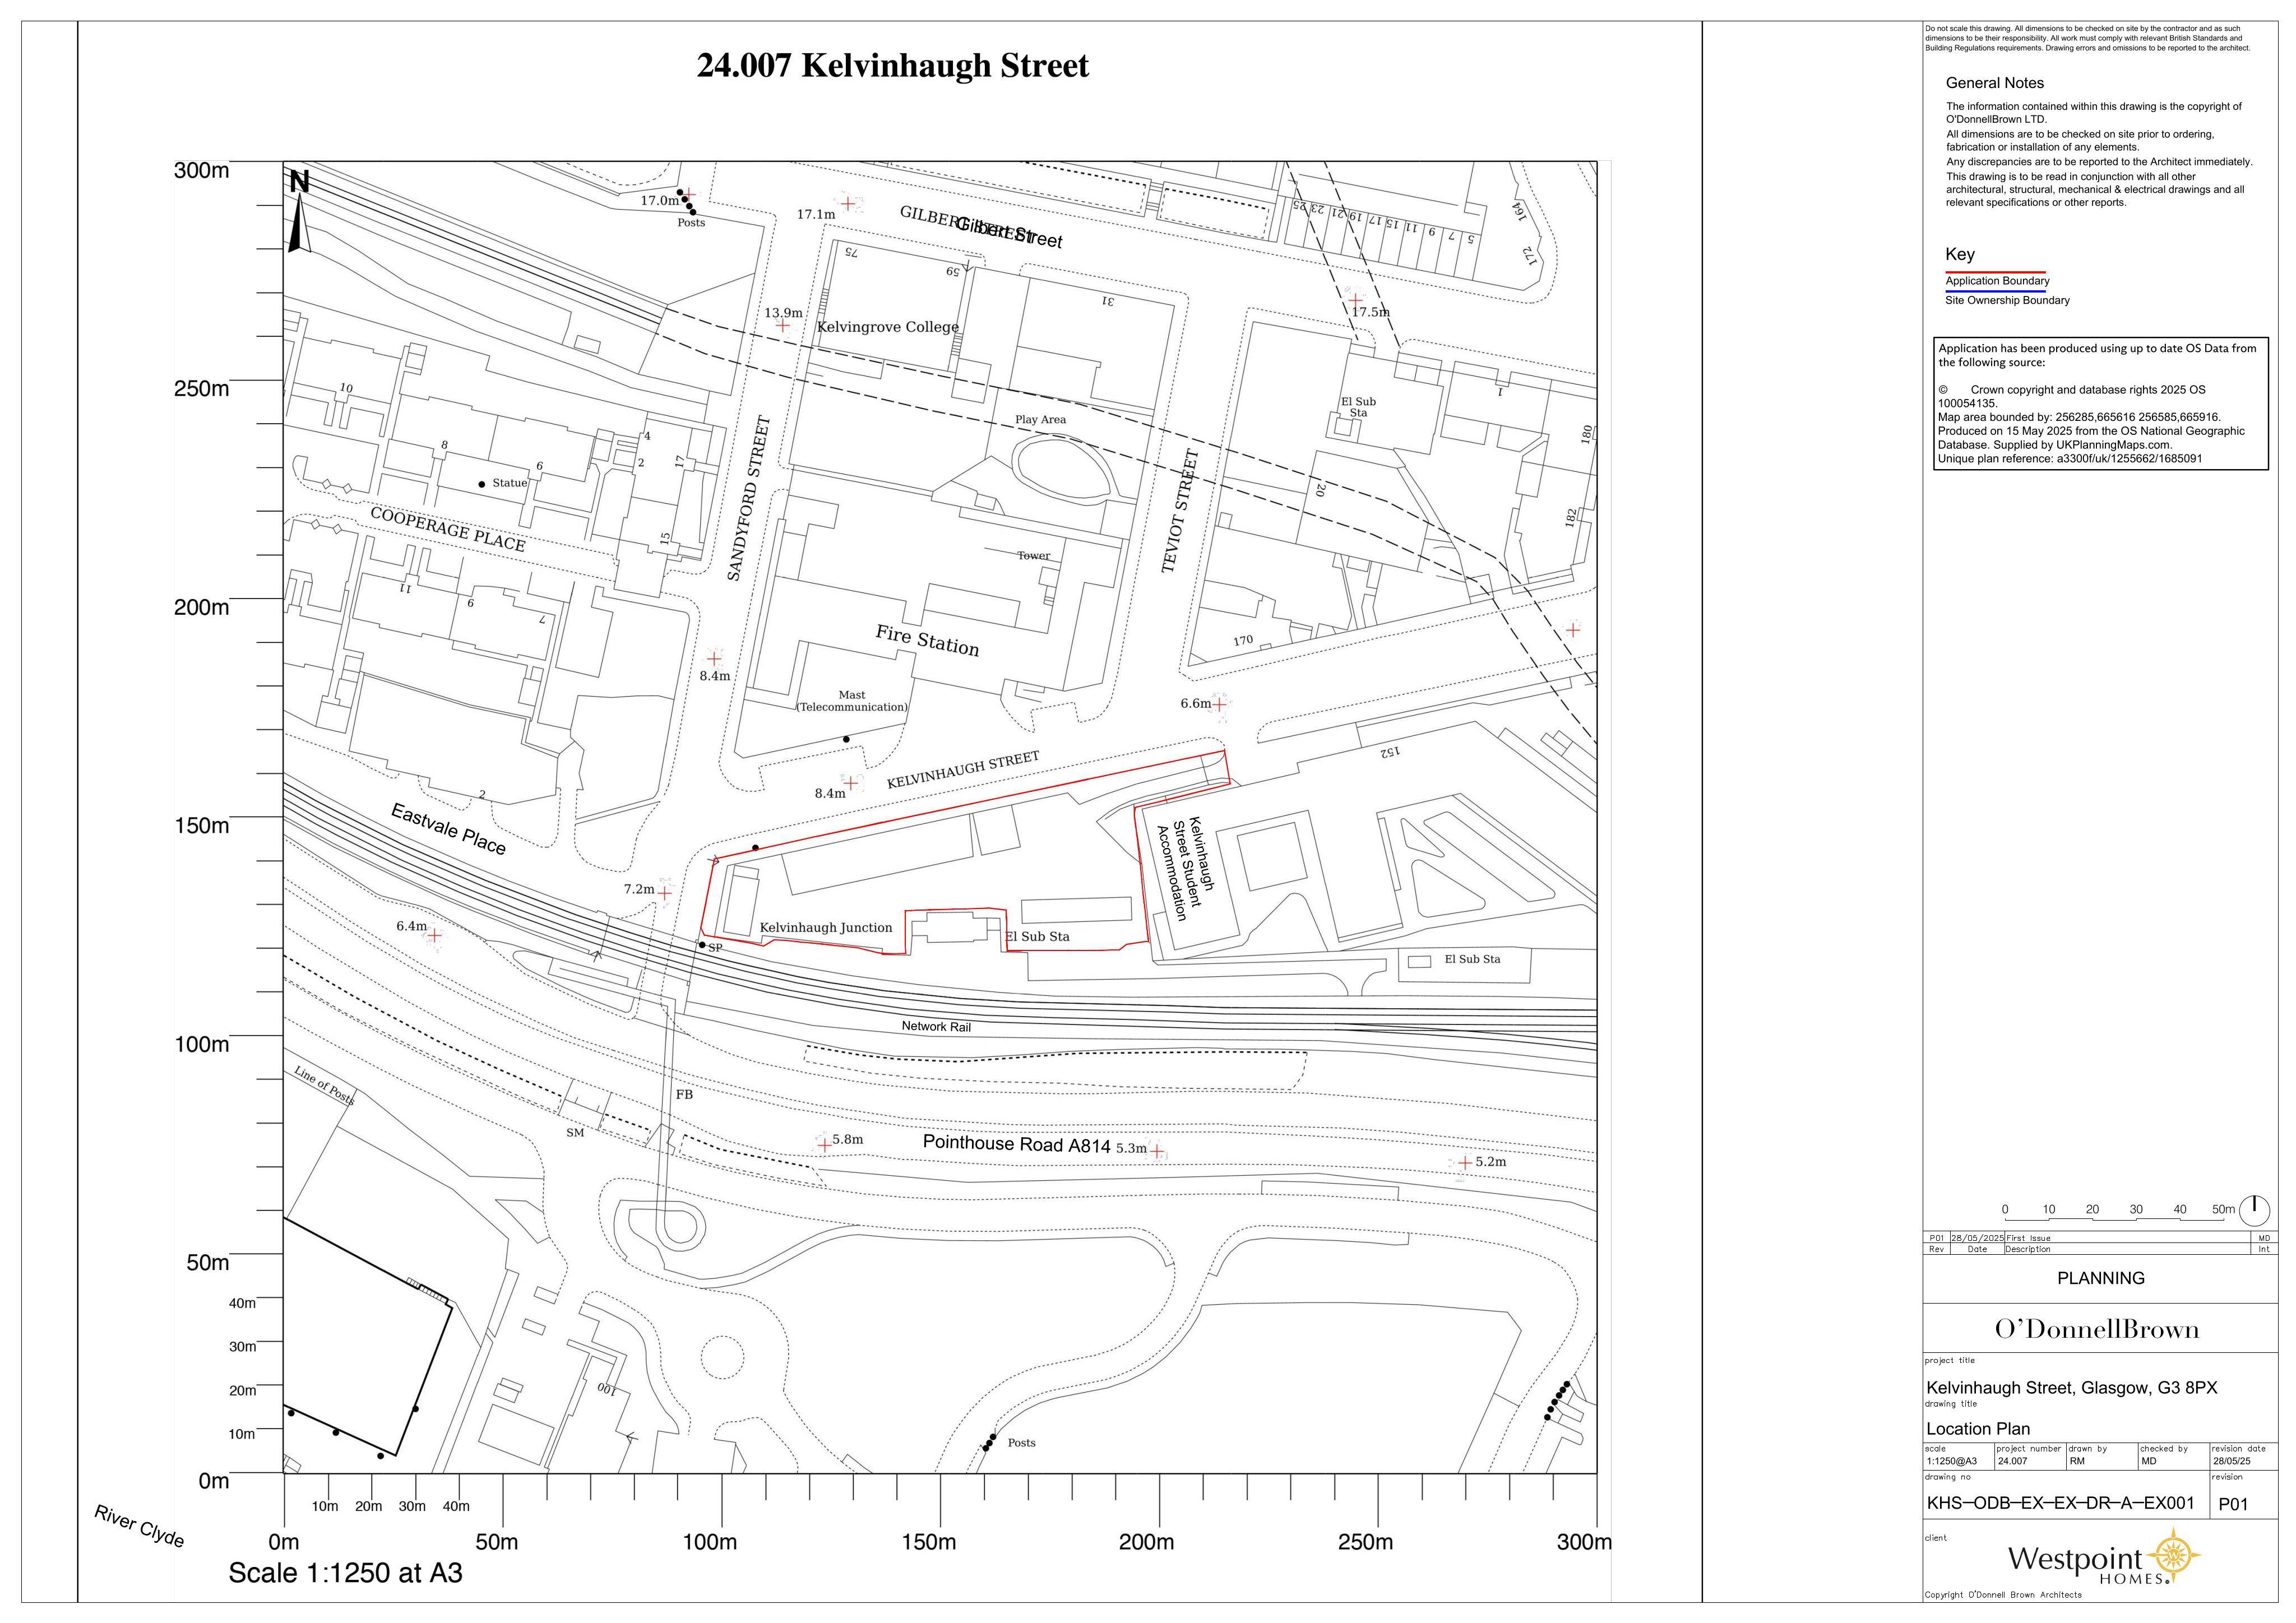Click the 'Tower' label
The width and height of the screenshot is (2296, 1623).
1033,556
